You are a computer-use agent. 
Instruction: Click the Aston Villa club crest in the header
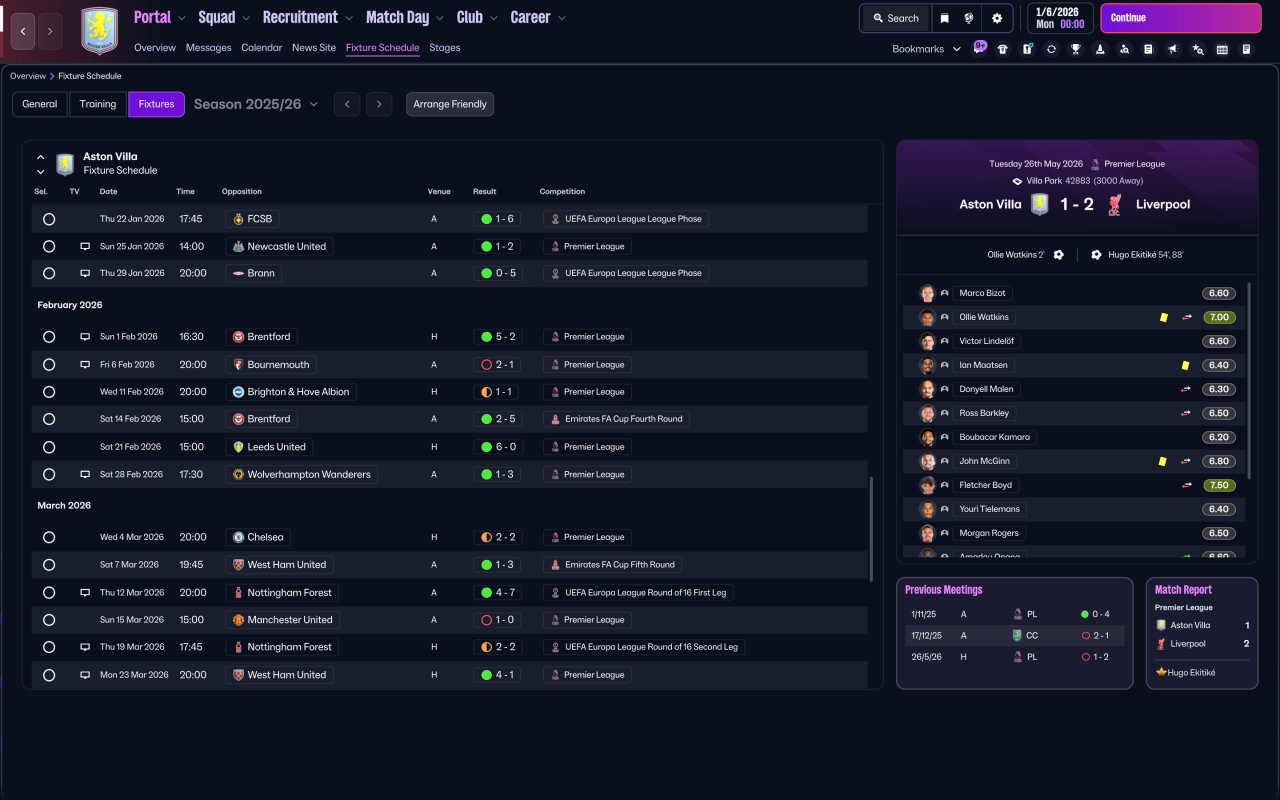tap(99, 31)
